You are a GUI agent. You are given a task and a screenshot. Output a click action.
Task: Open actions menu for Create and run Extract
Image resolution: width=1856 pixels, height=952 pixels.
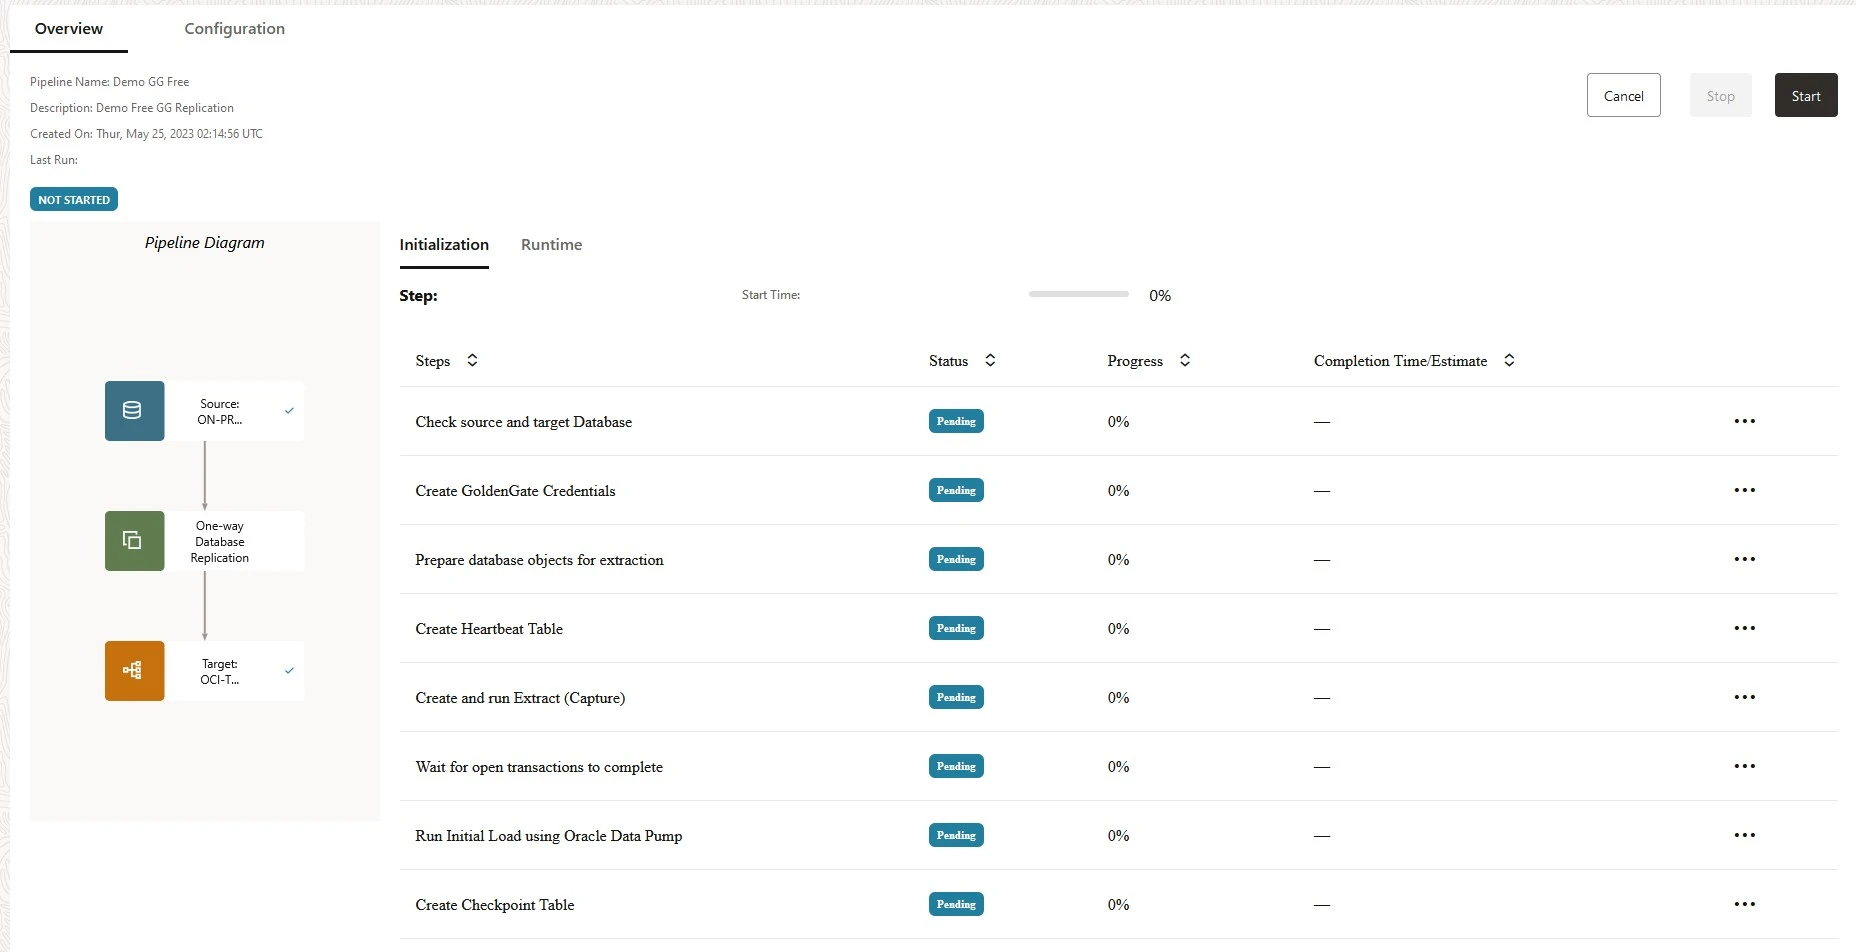coord(1744,697)
